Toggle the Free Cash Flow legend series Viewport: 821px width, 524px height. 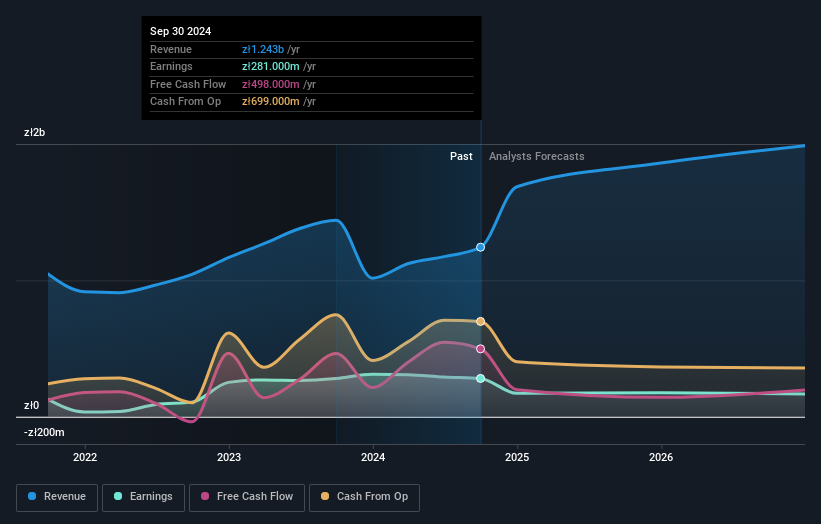(x=247, y=497)
